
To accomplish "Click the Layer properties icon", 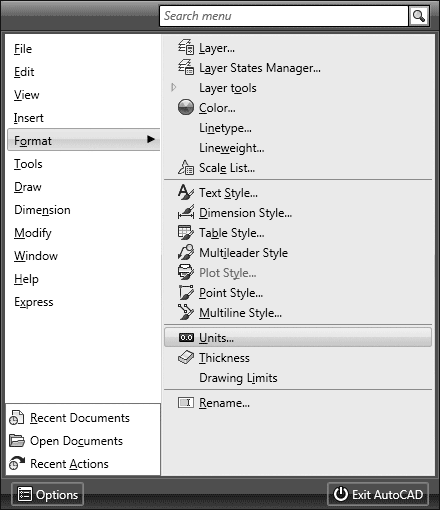I will click(186, 47).
